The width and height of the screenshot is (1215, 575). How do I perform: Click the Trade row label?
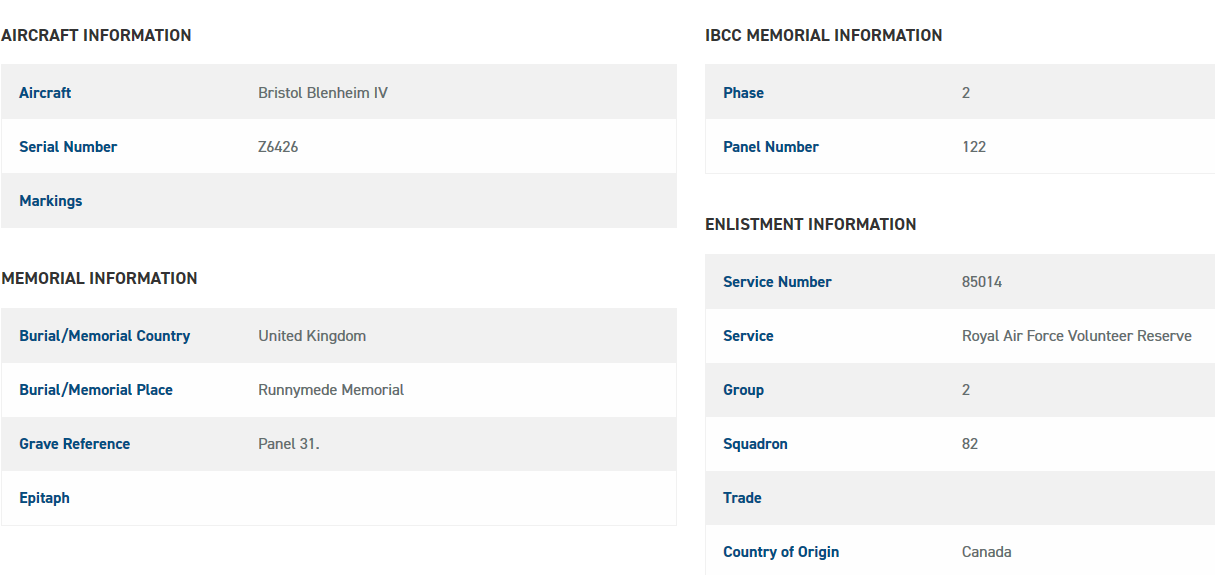[742, 498]
